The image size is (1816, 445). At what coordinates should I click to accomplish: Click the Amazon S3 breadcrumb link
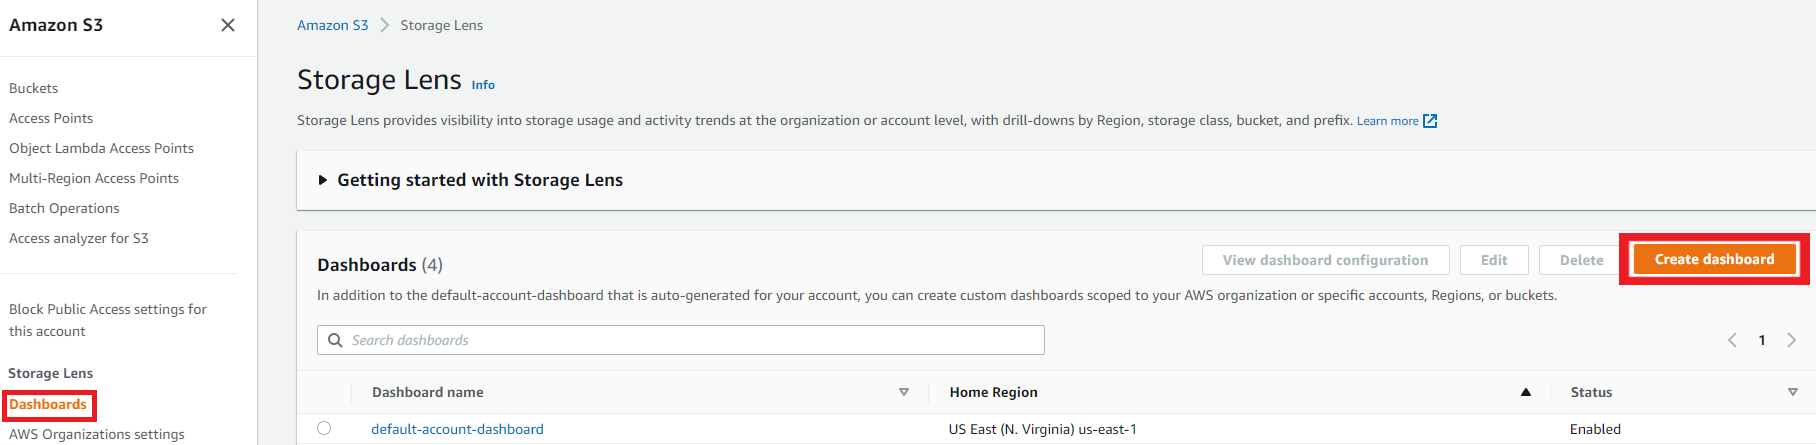[332, 25]
